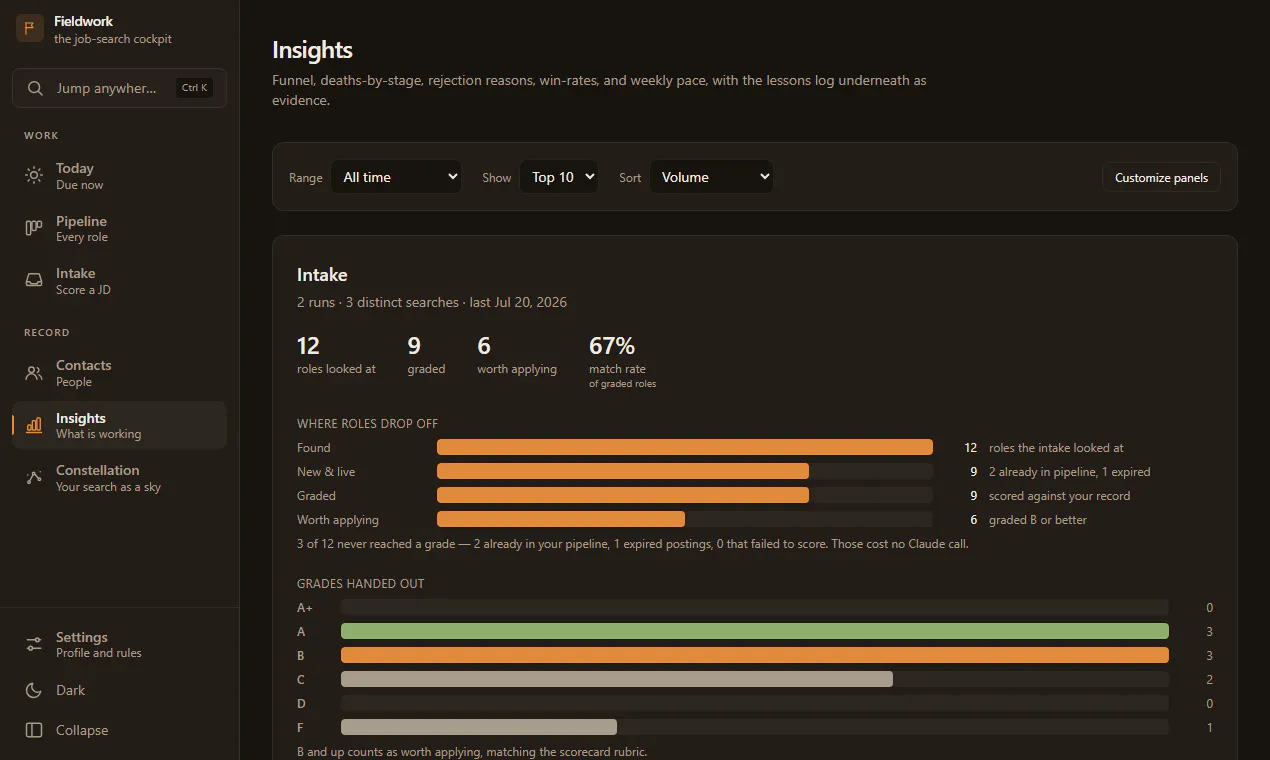Click the Fieldwork app name
1270x760 pixels.
click(83, 21)
